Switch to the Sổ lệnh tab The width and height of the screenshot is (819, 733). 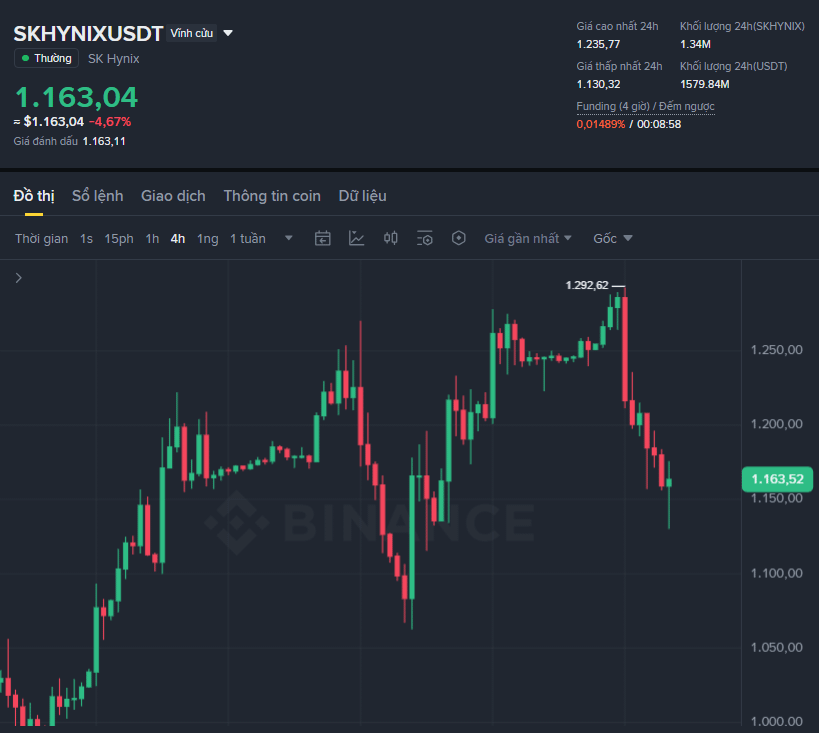(98, 196)
